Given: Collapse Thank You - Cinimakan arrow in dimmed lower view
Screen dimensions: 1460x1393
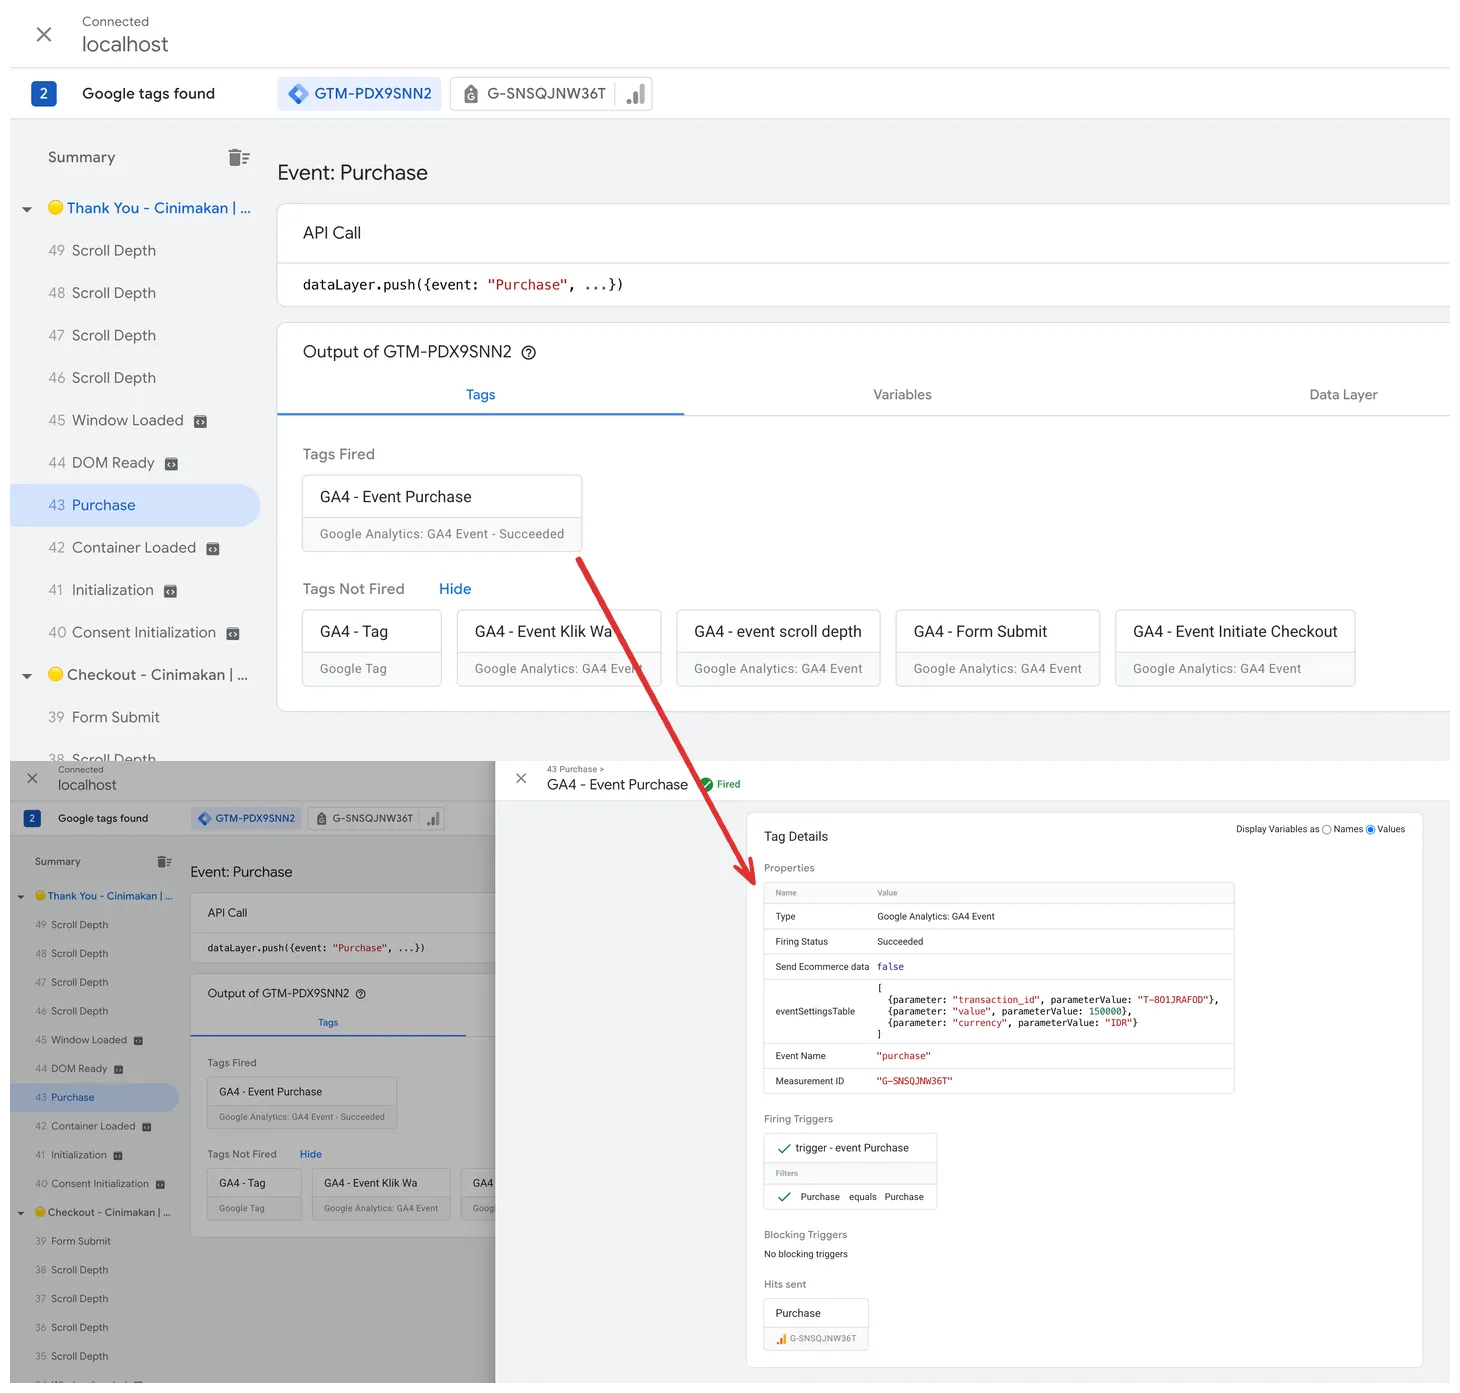Looking at the screenshot, I should coord(21,897).
